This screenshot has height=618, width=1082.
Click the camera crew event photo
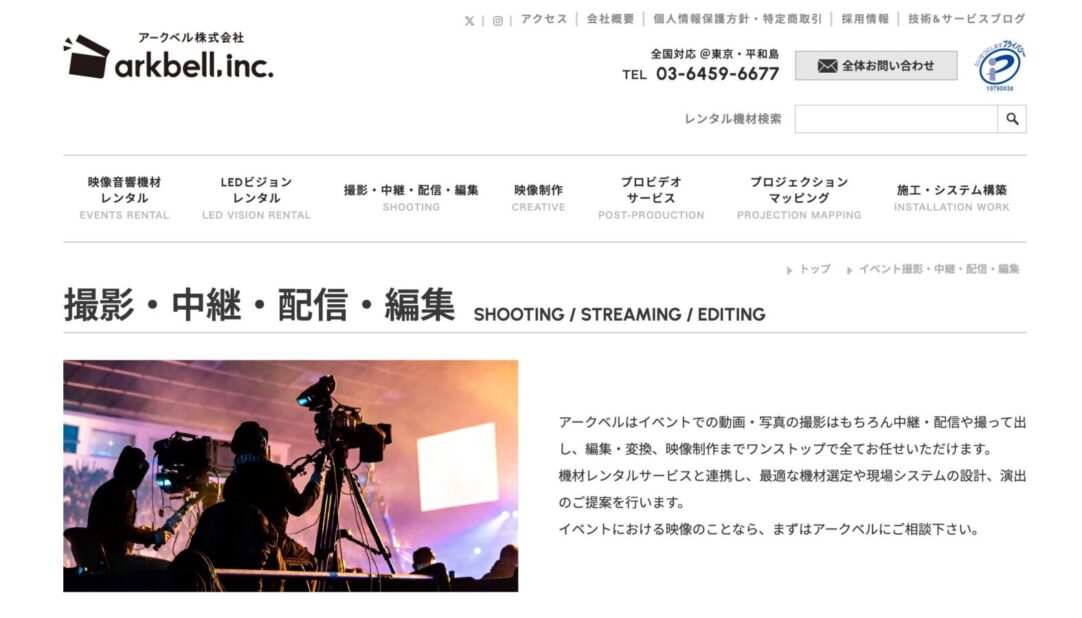pos(290,475)
